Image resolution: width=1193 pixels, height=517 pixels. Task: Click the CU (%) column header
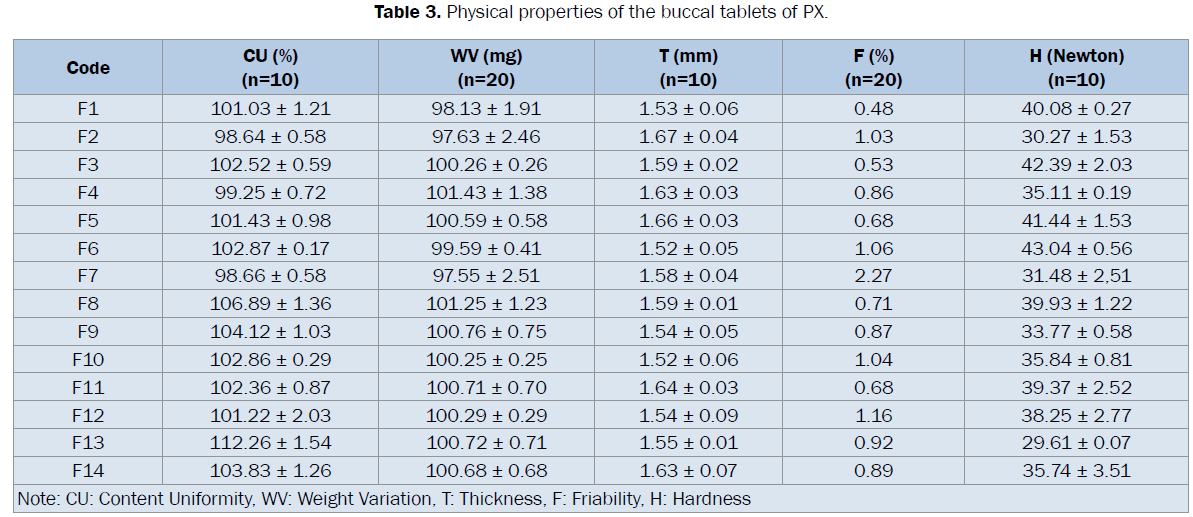tap(270, 68)
